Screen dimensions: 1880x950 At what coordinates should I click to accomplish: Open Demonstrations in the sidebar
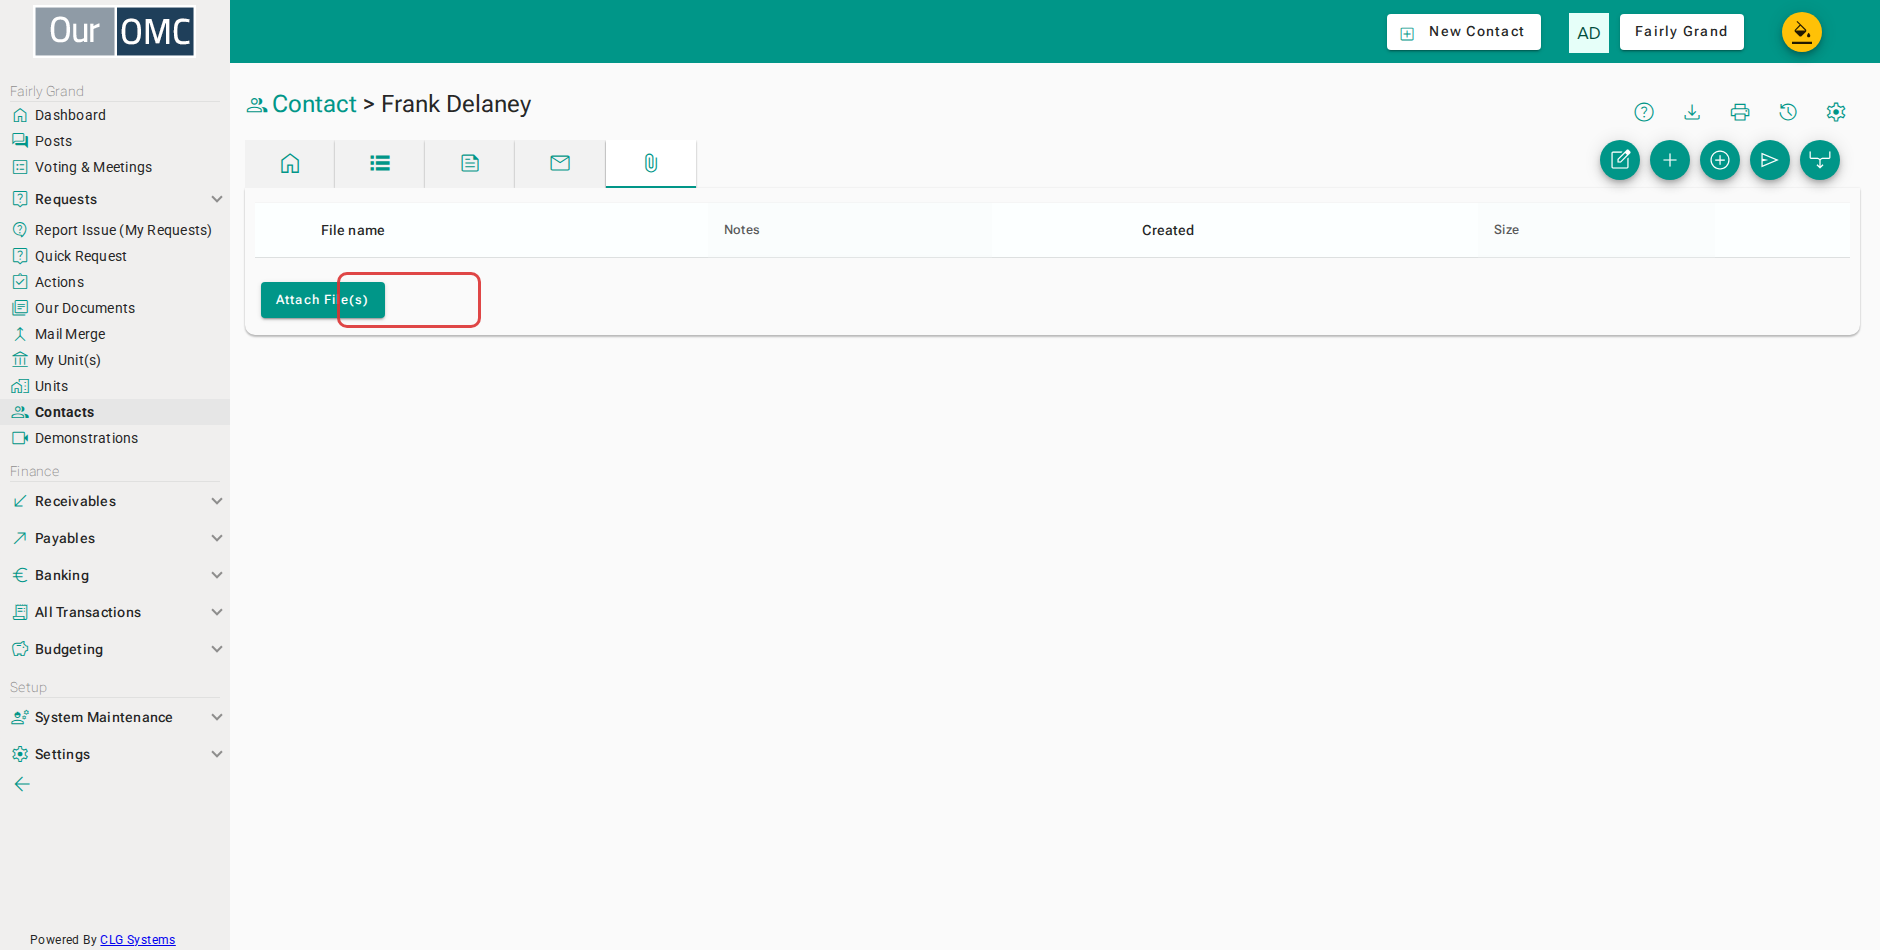86,438
